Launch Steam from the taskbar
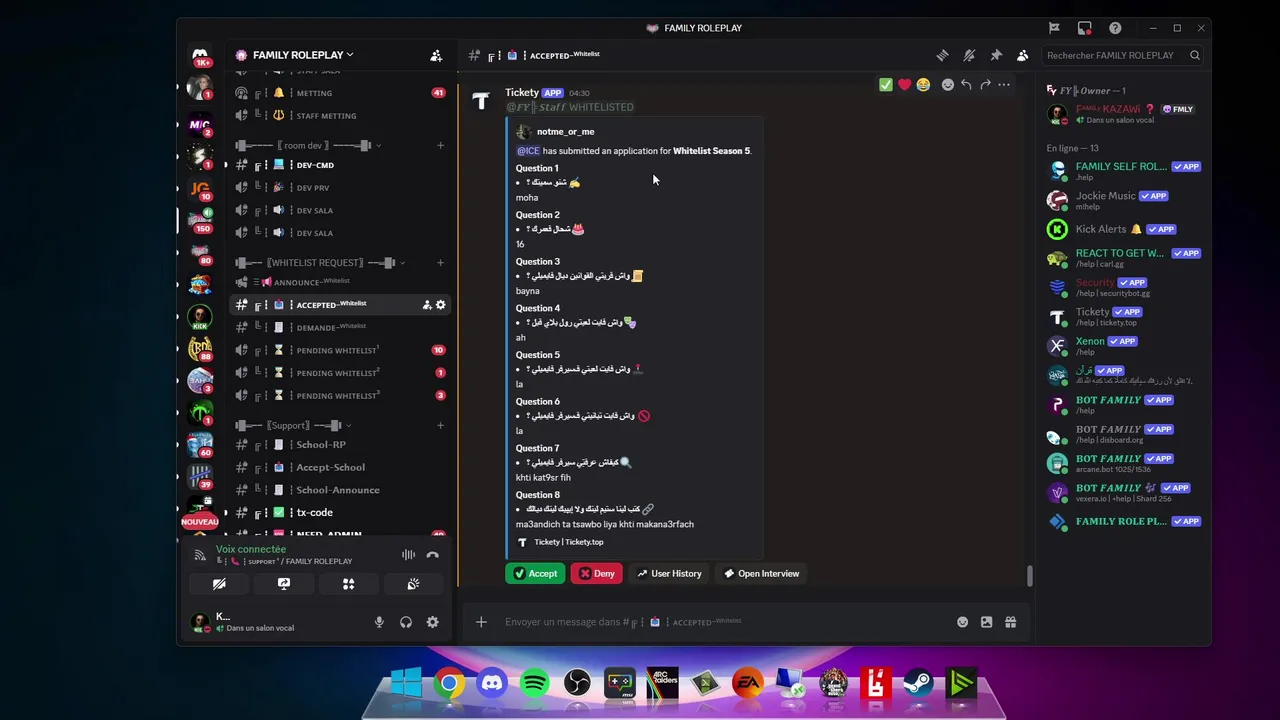This screenshot has height=720, width=1280. [x=918, y=684]
